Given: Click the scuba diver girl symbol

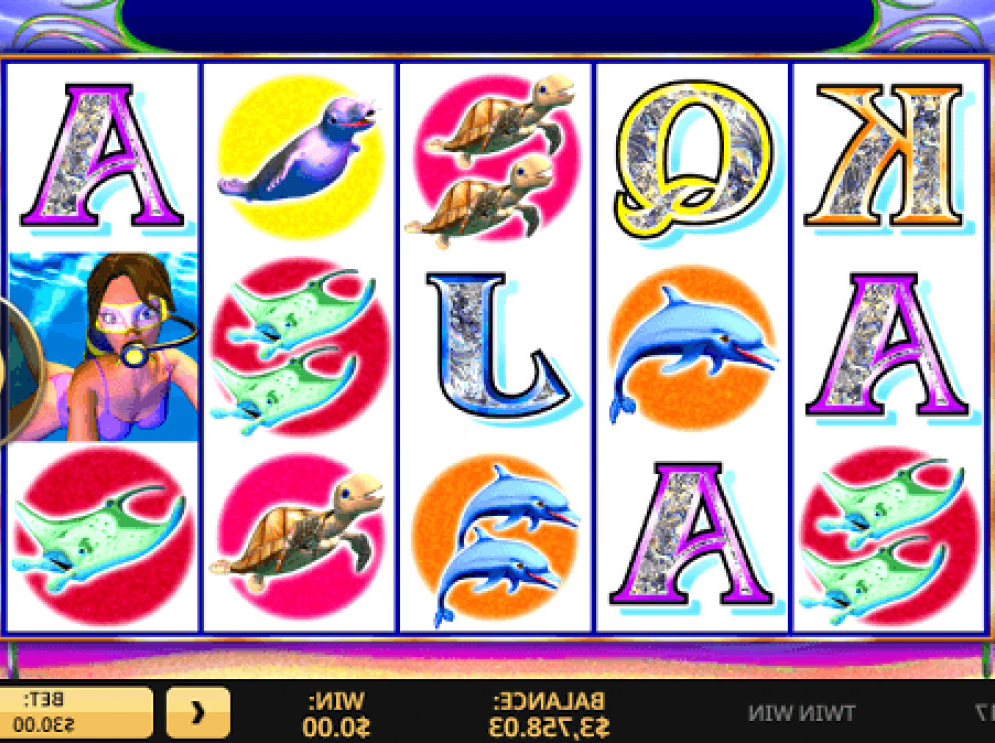Looking at the screenshot, I should [x=103, y=346].
